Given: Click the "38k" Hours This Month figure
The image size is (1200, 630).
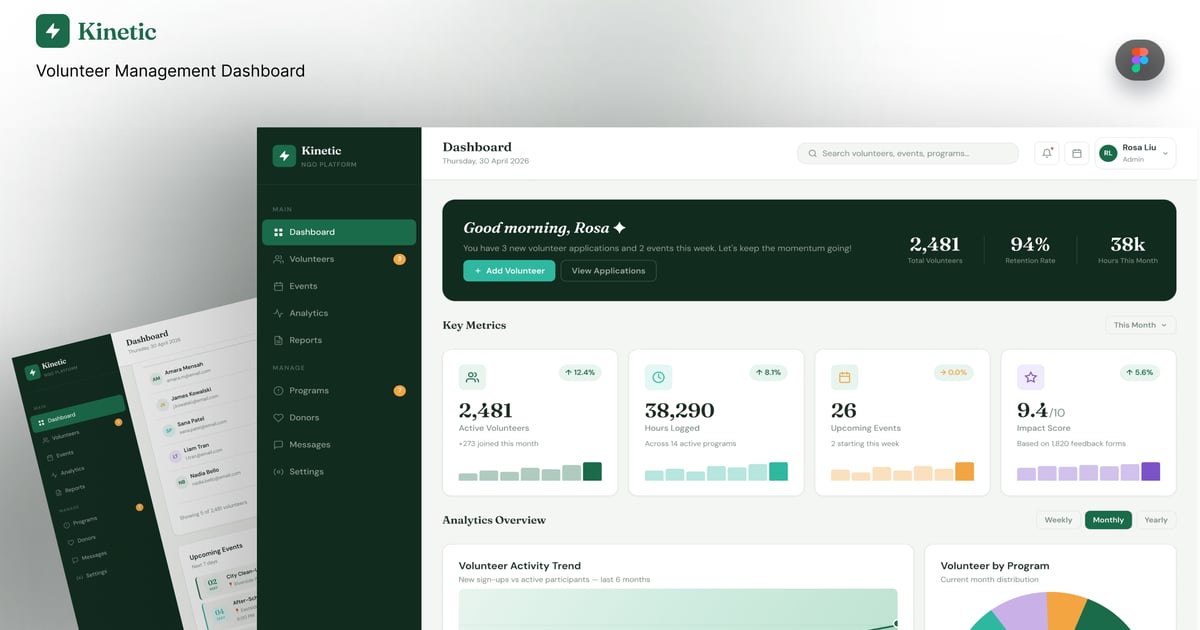Looking at the screenshot, I should (x=1127, y=244).
